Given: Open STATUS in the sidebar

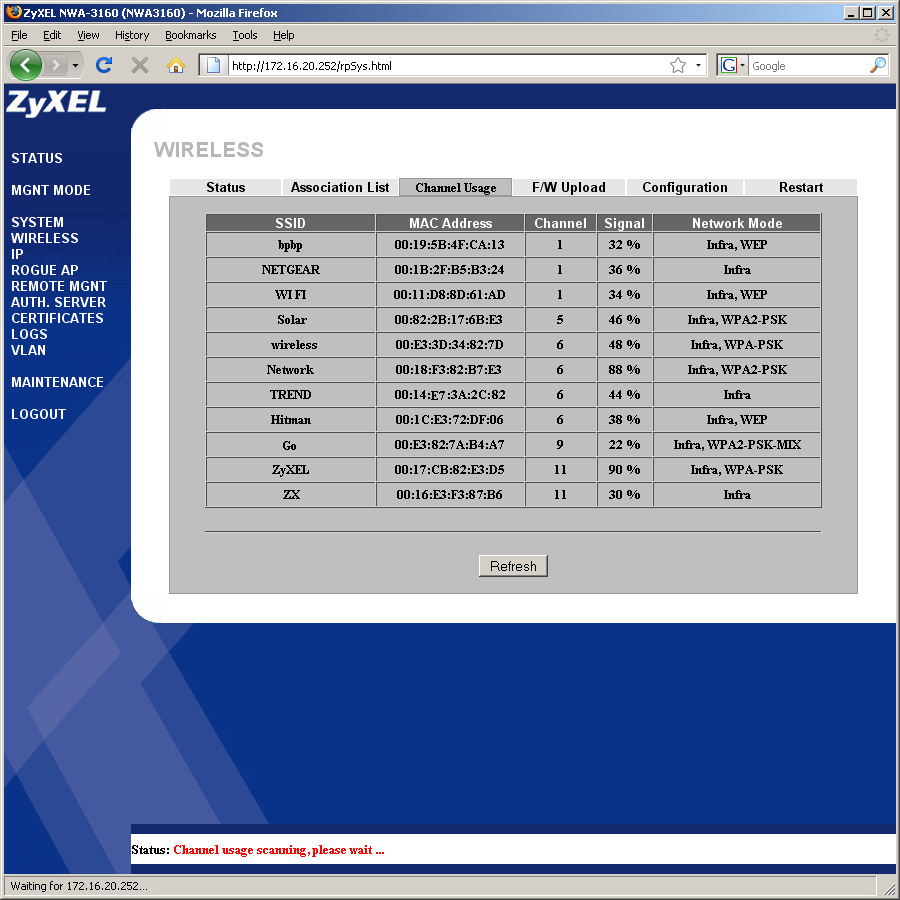Looking at the screenshot, I should [x=37, y=158].
